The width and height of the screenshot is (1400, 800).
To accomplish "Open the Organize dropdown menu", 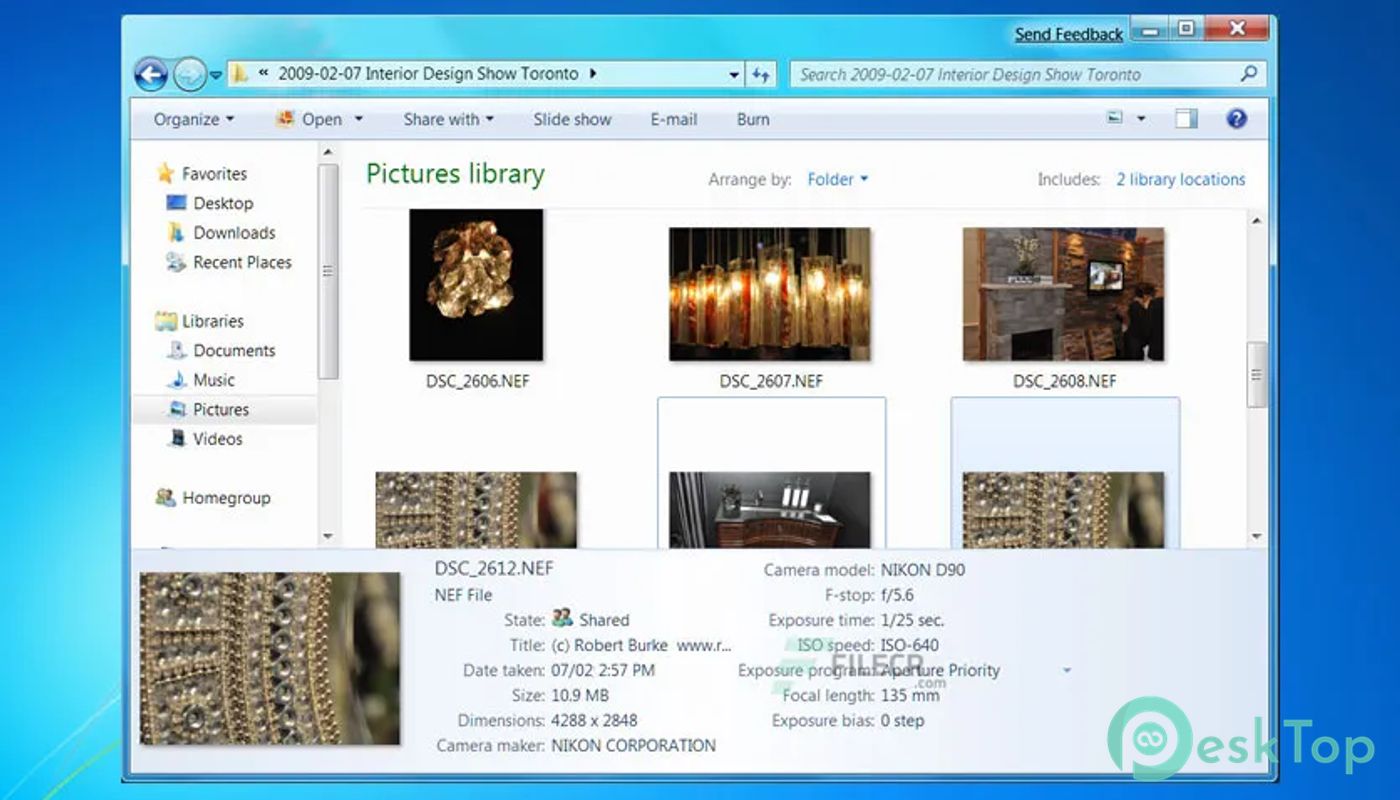I will pos(193,119).
